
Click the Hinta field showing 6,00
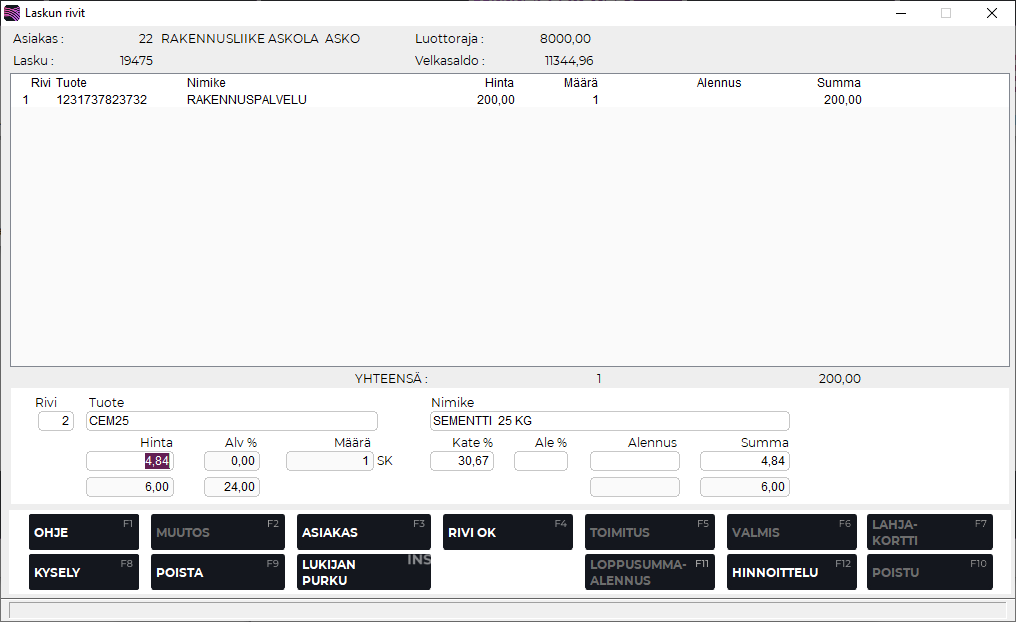point(130,487)
